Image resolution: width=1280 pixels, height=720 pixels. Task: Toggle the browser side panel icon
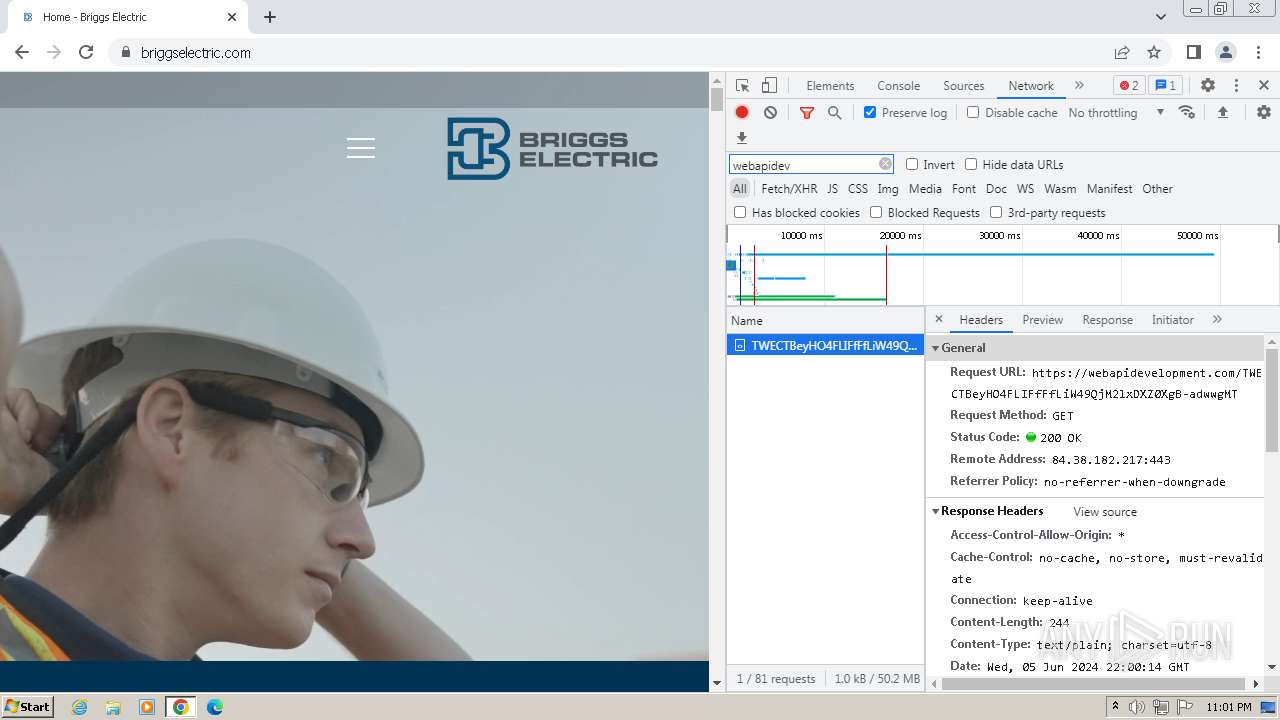(1193, 52)
